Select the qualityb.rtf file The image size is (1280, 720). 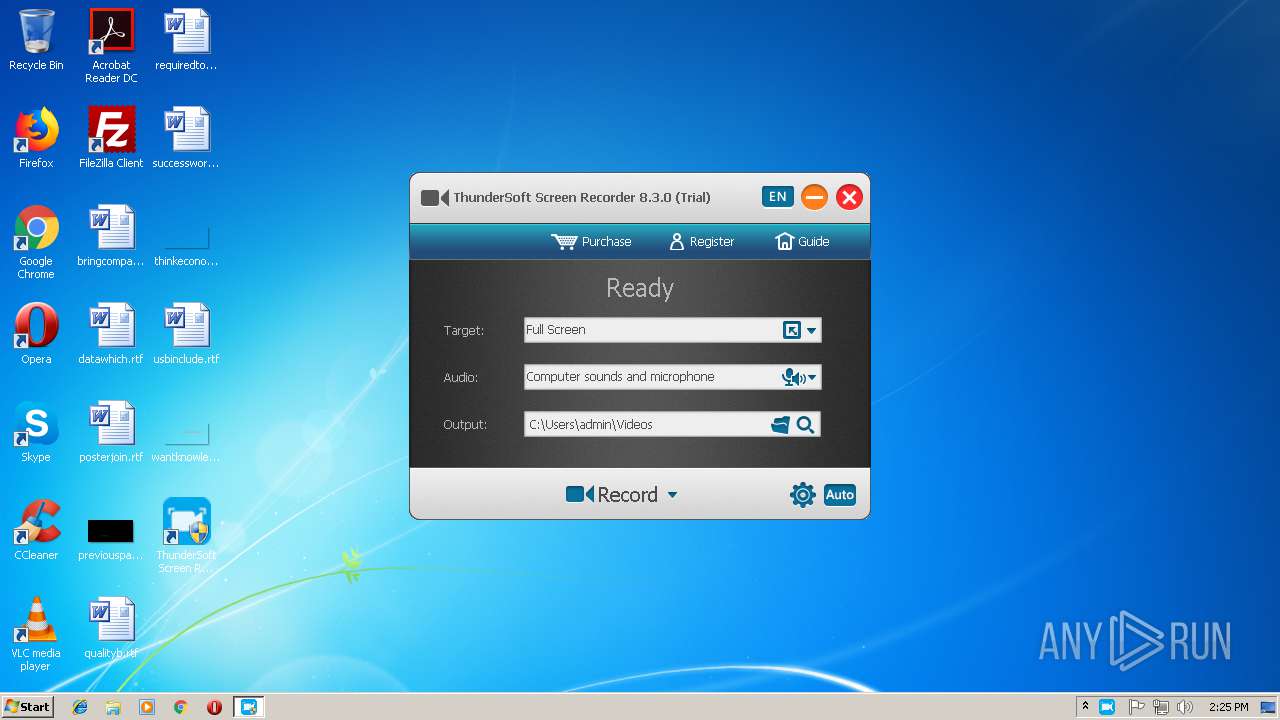111,628
